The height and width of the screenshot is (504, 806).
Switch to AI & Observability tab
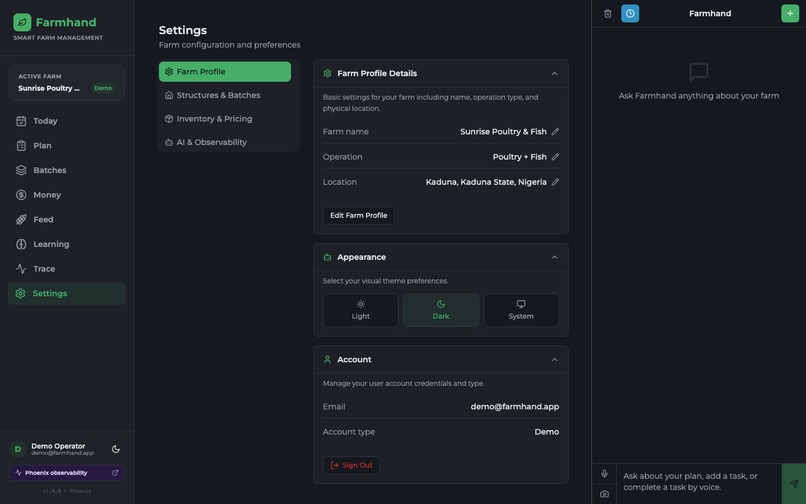[225, 142]
